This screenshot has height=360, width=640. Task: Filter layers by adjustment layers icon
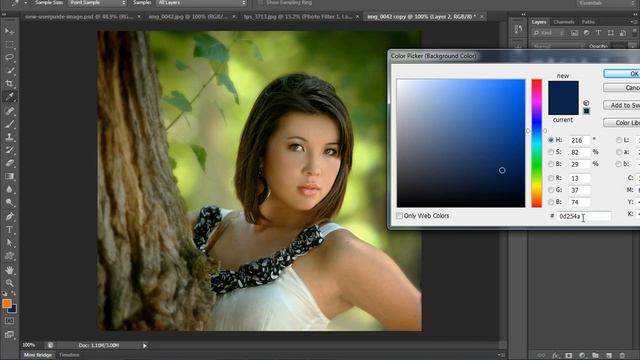pos(587,33)
